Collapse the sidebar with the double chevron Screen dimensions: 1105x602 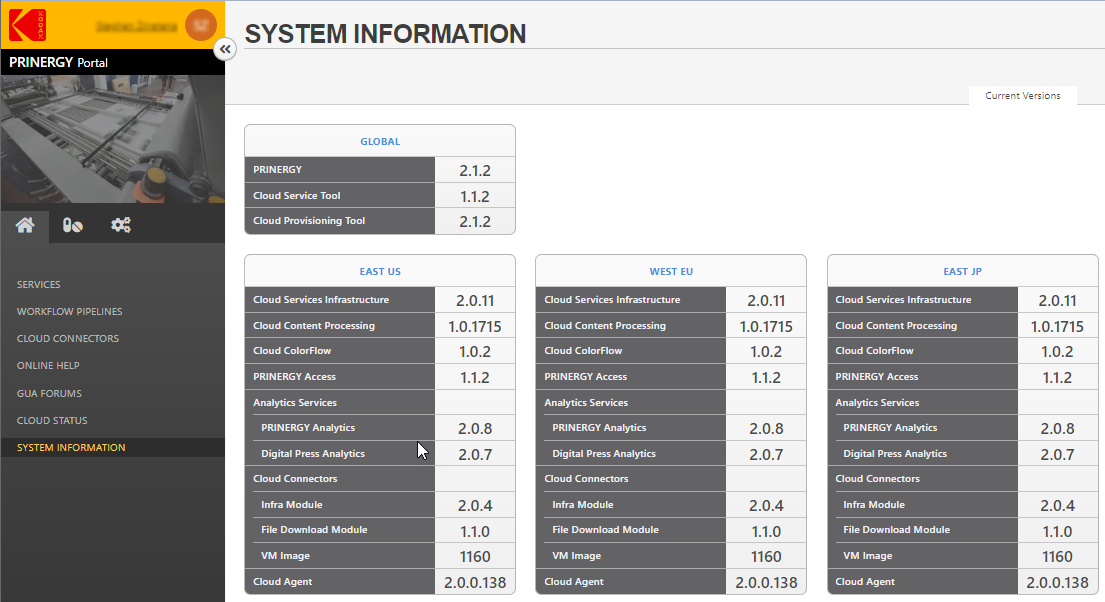coord(225,49)
